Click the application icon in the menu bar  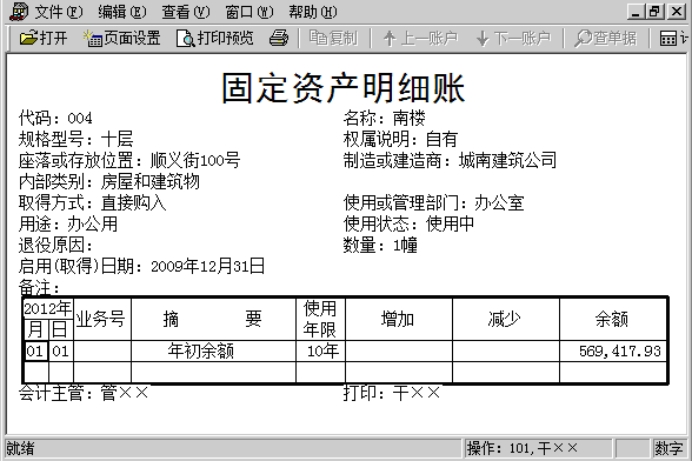(16, 11)
